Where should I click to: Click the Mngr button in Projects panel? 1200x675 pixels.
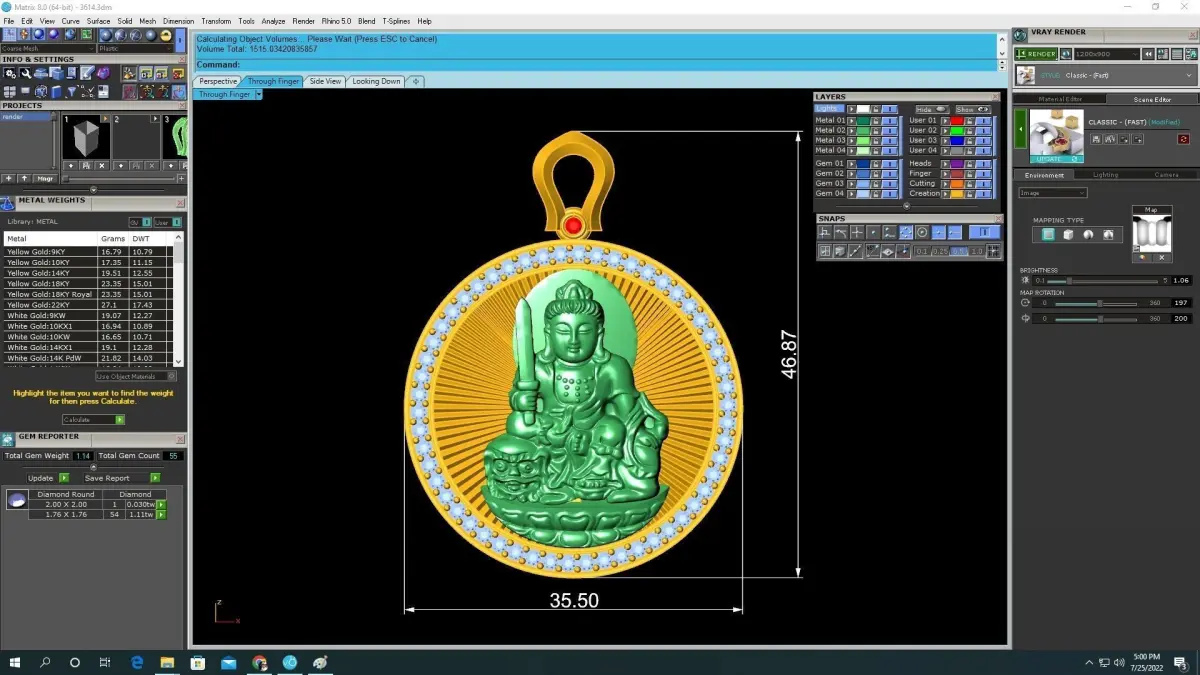pos(45,179)
